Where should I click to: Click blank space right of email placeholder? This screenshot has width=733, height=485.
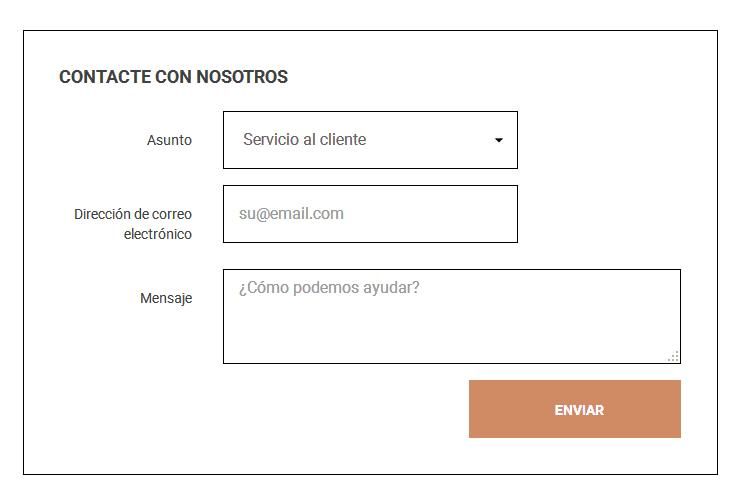(x=430, y=214)
